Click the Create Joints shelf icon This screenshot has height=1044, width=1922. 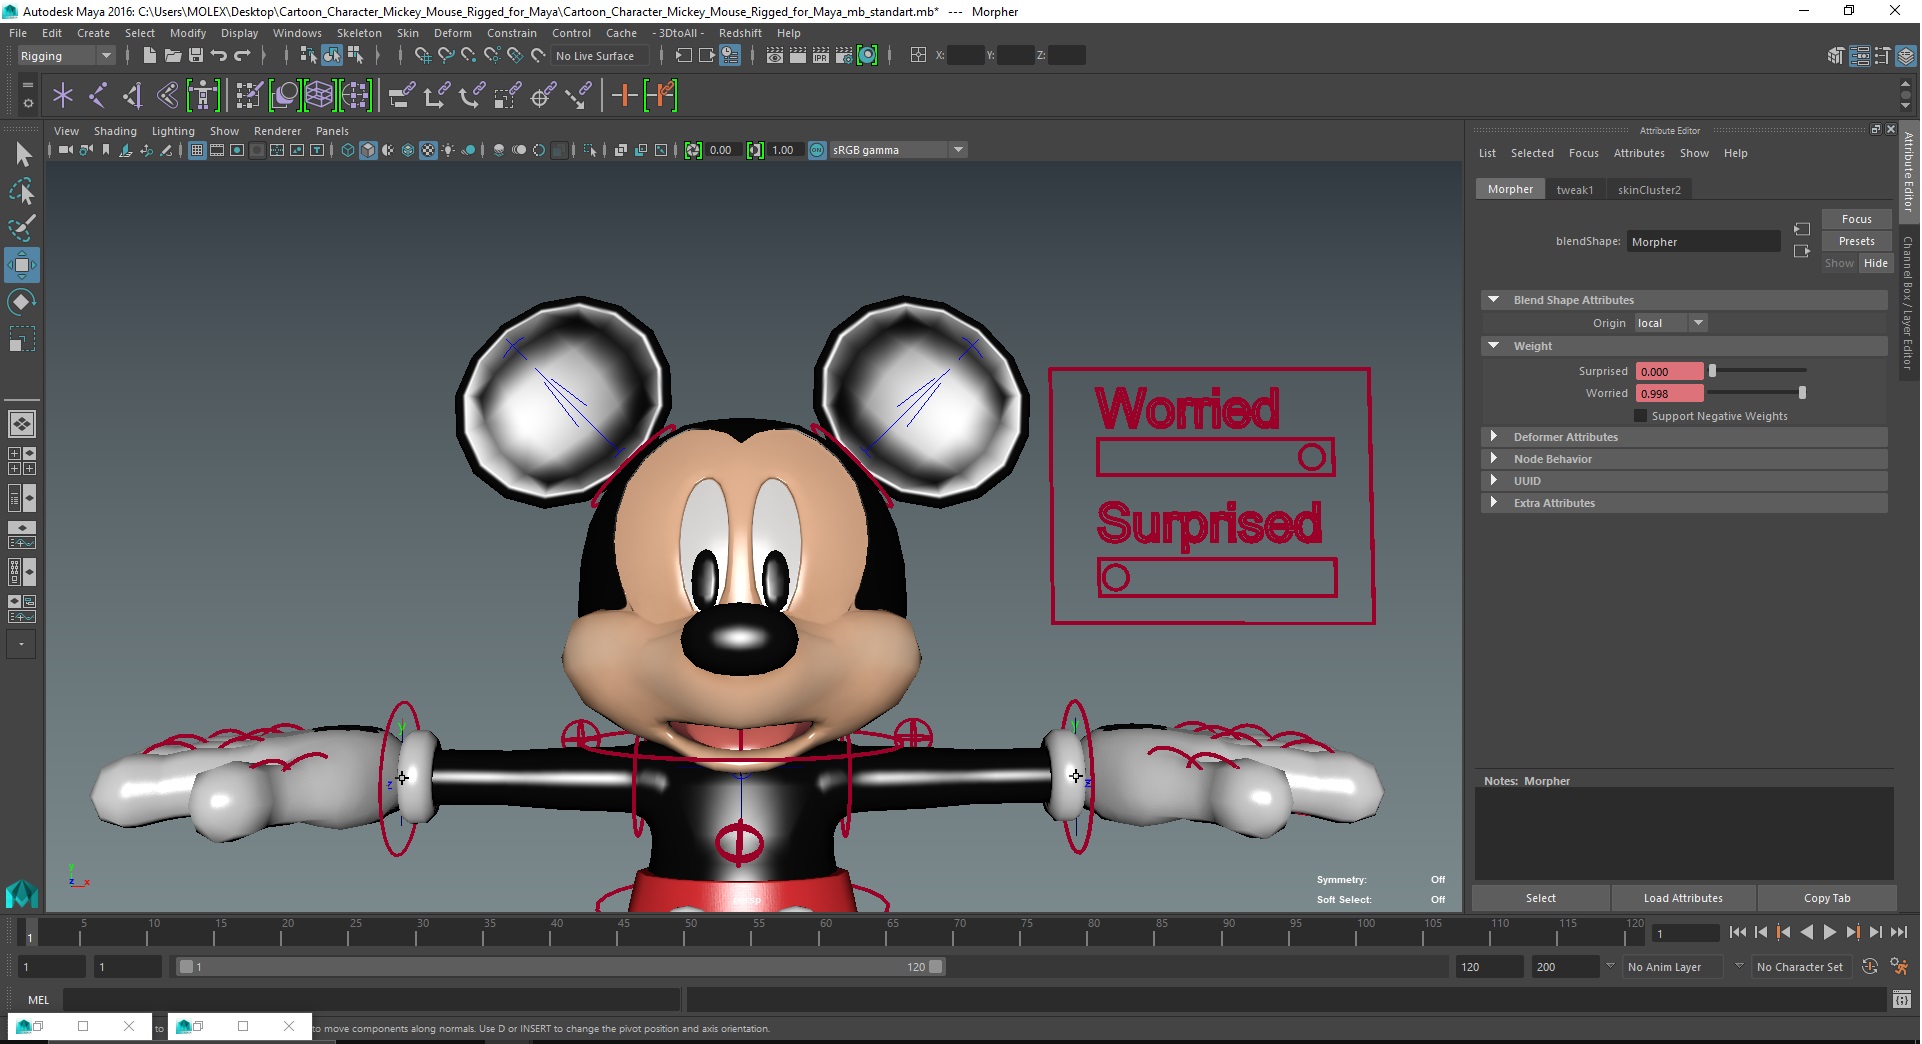tap(98, 96)
